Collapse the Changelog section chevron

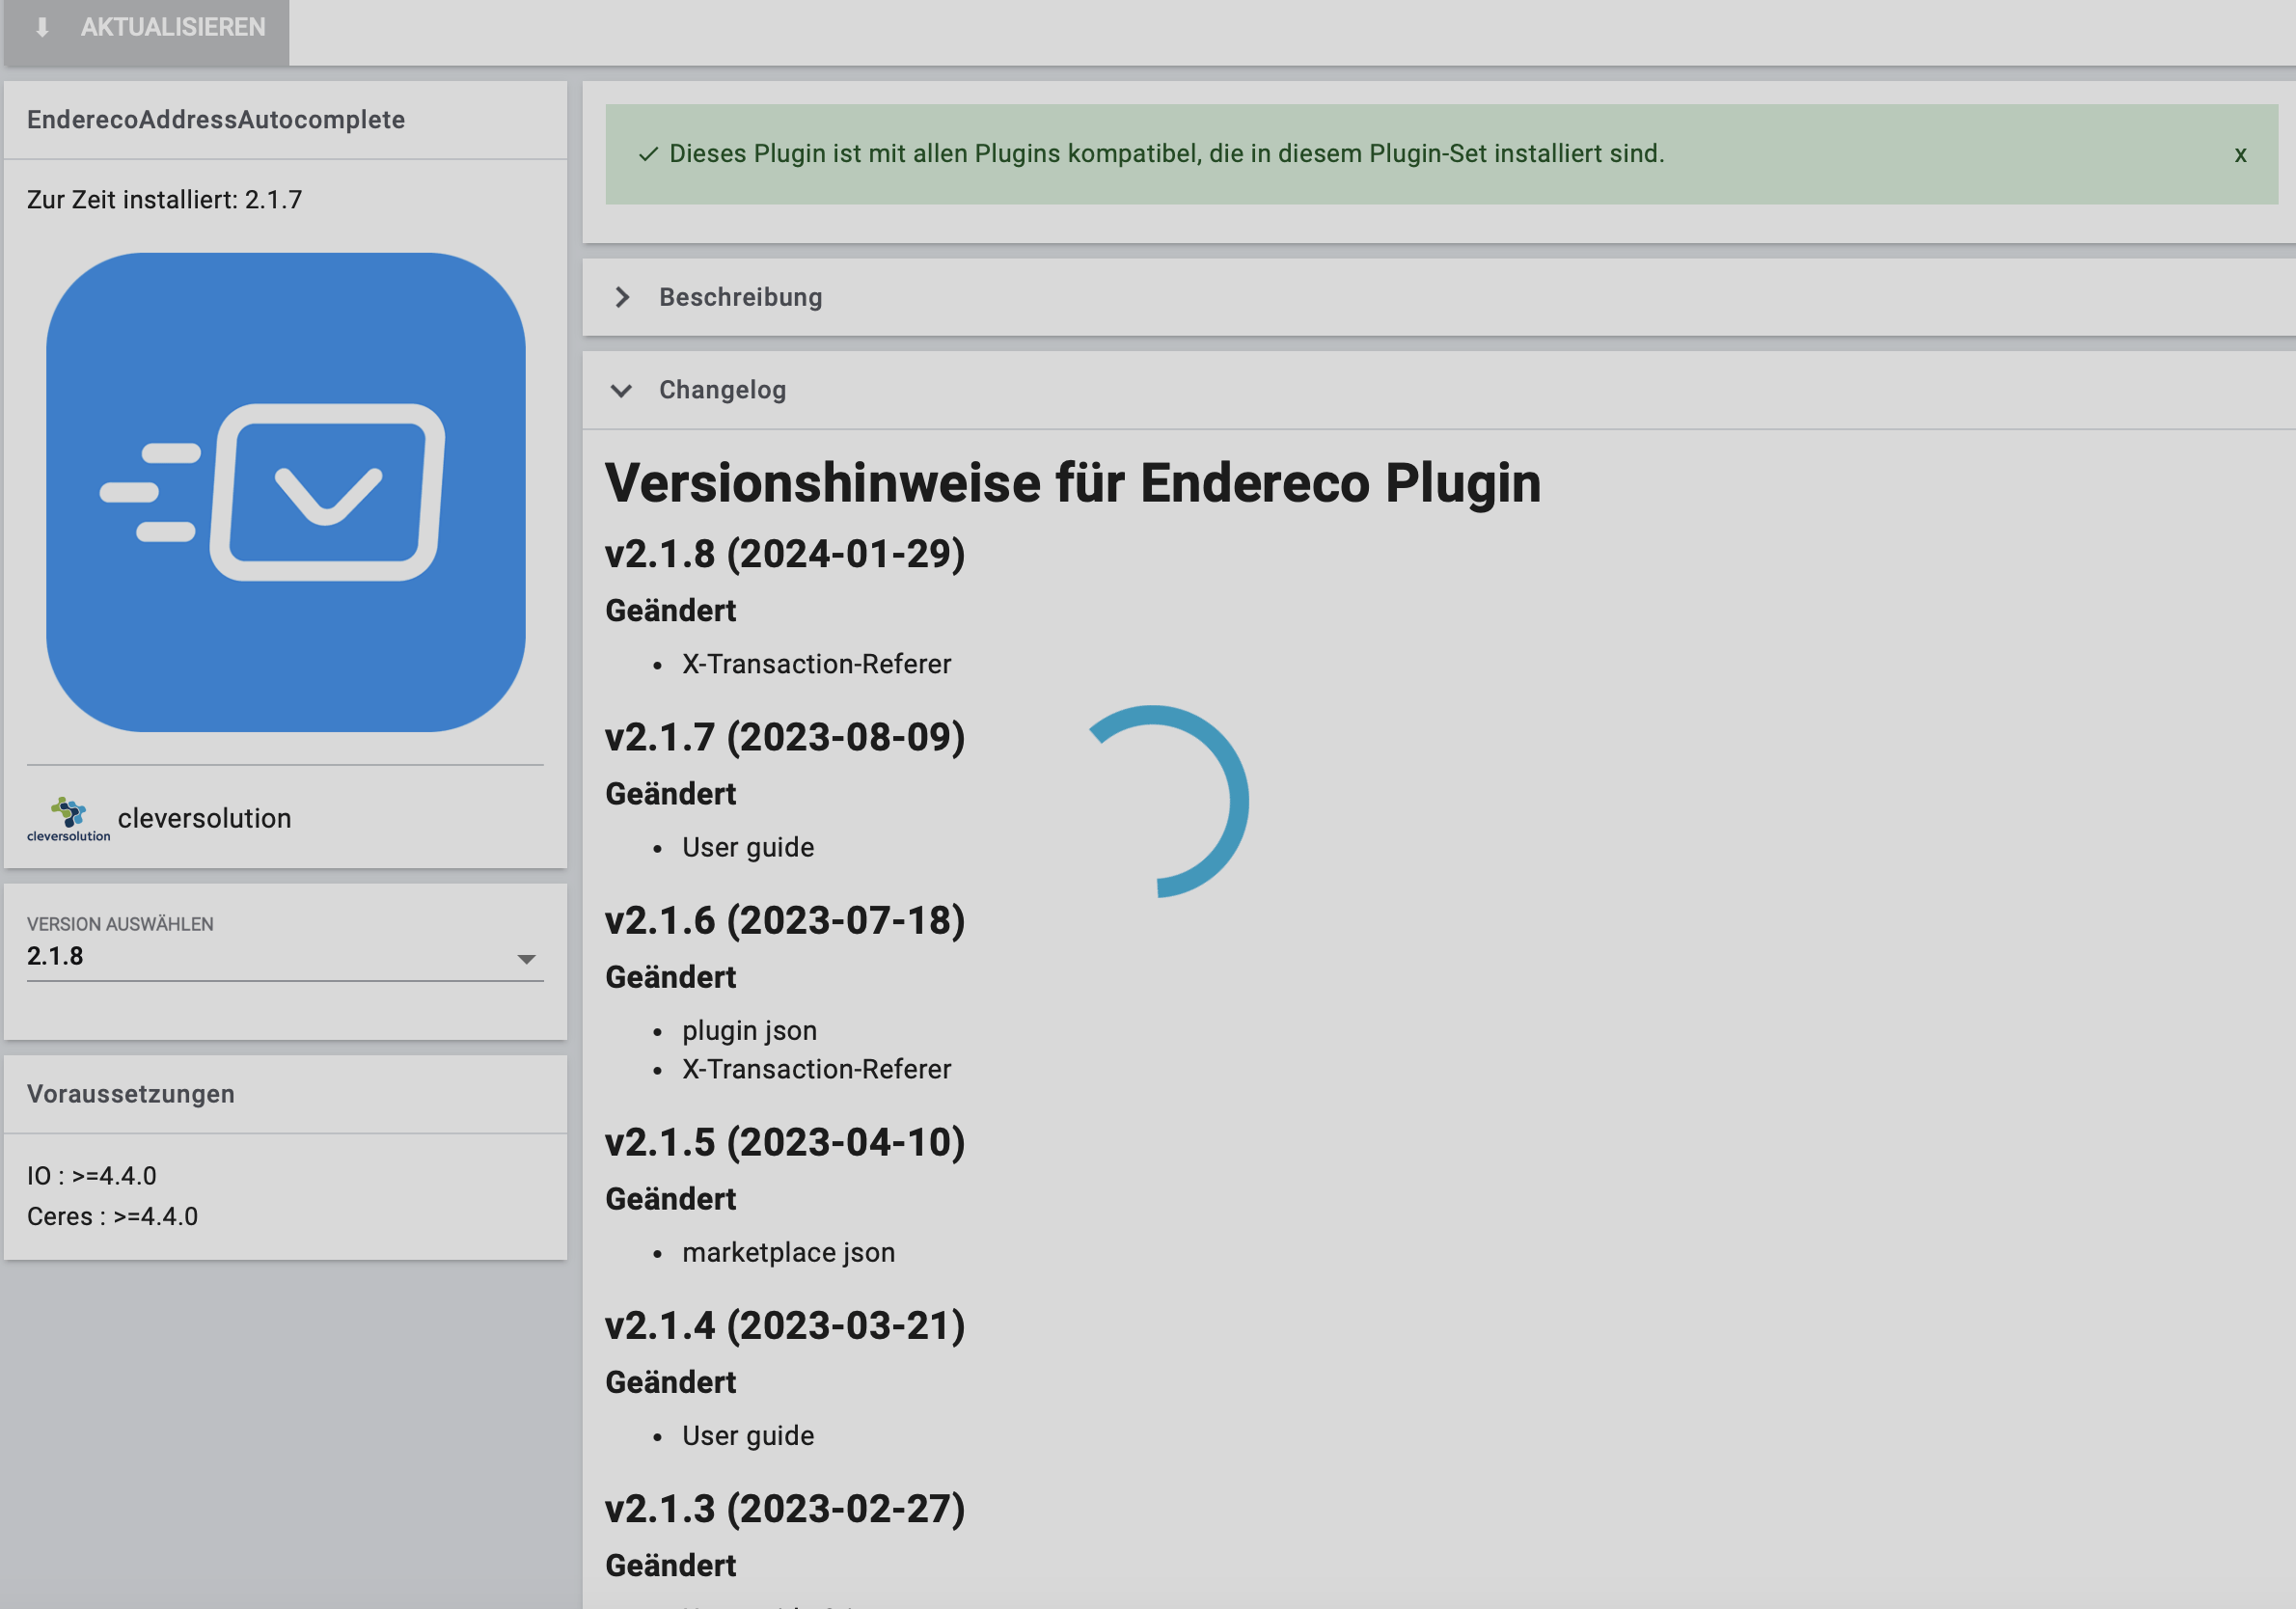[622, 390]
